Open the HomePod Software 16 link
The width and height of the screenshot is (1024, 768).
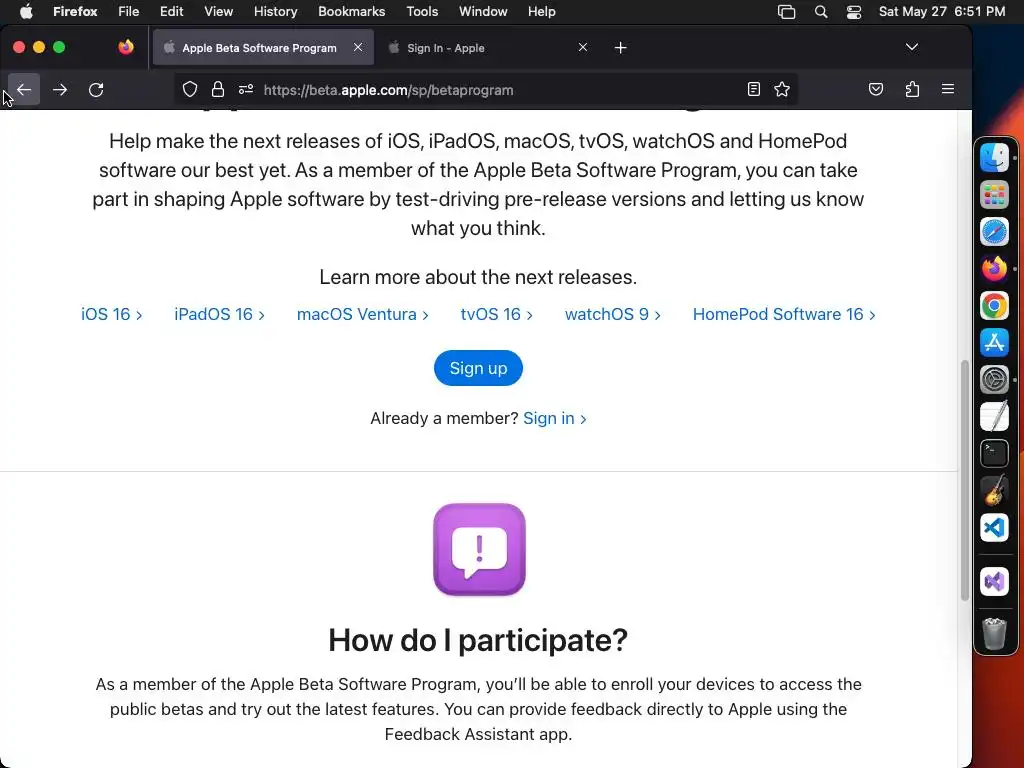click(784, 314)
